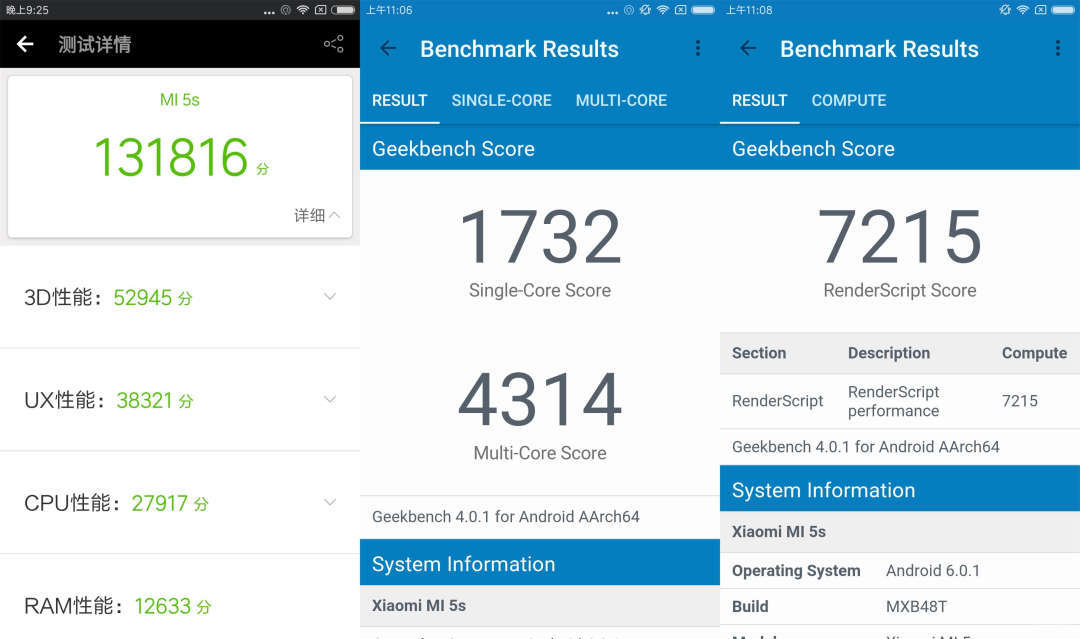This screenshot has height=639, width=1080.
Task: Go back from Geekbench RenderScript results screen
Action: (747, 48)
